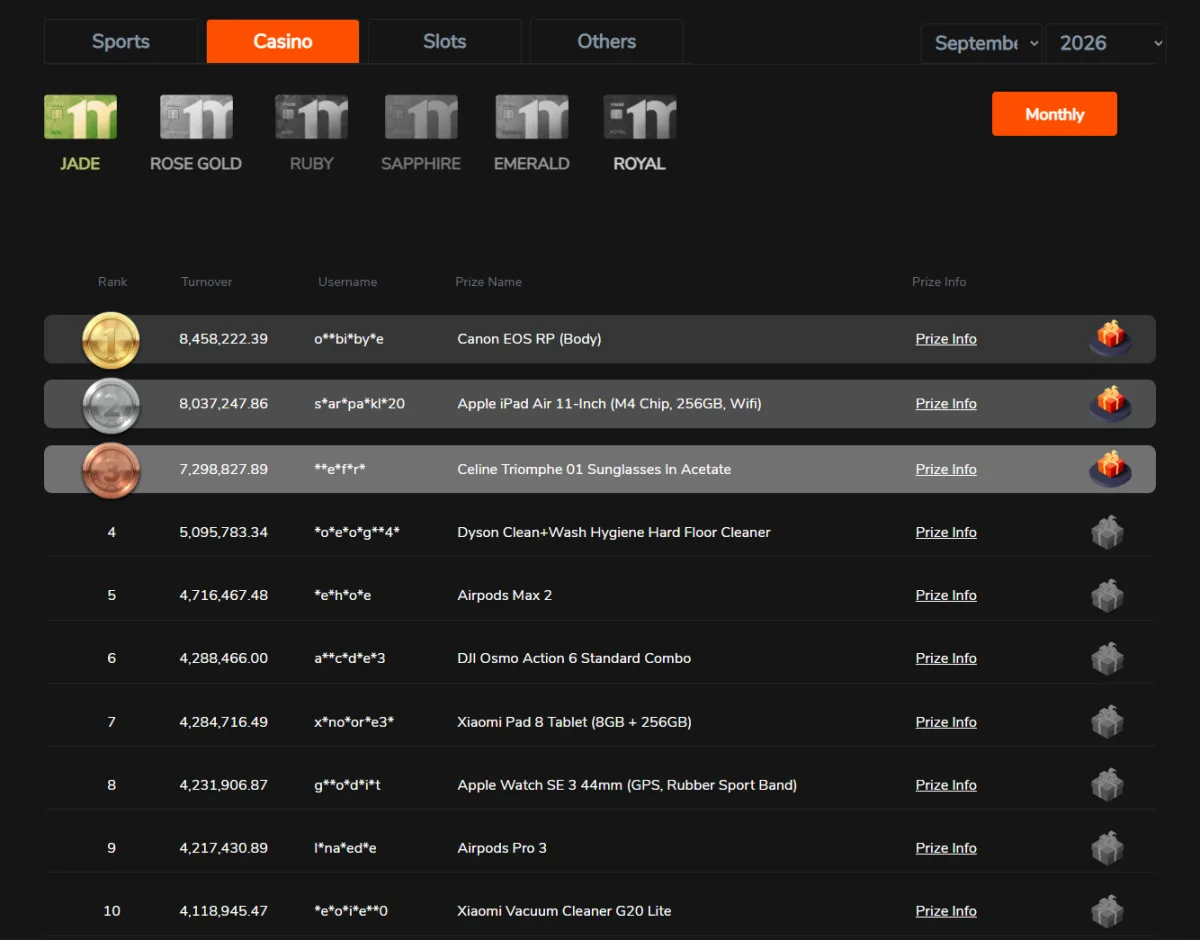This screenshot has width=1200, height=940.
Task: Click prize name Canon EOS RP (Body)
Action: point(530,339)
